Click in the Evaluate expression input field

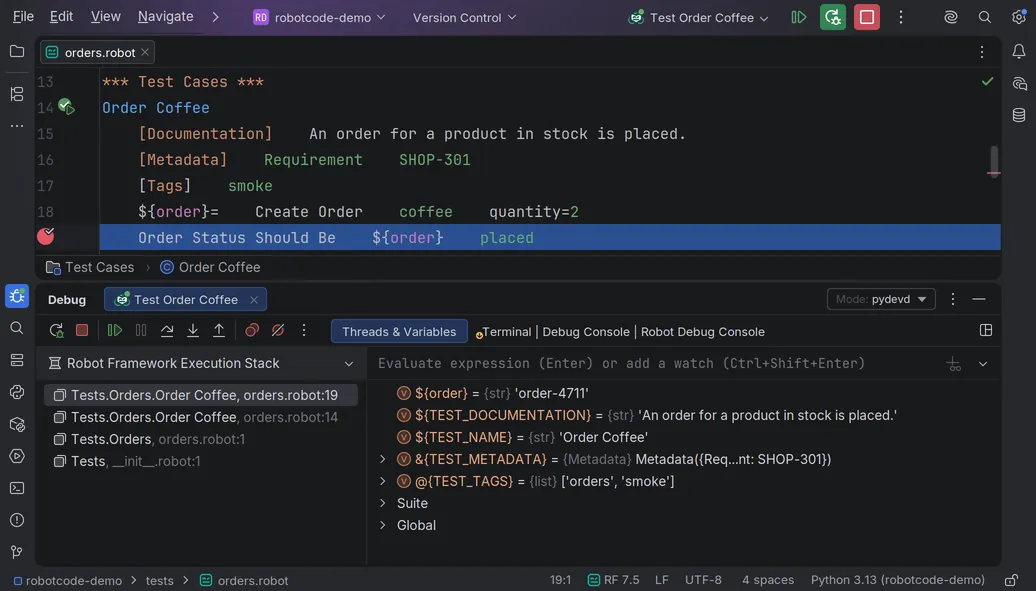click(x=654, y=363)
